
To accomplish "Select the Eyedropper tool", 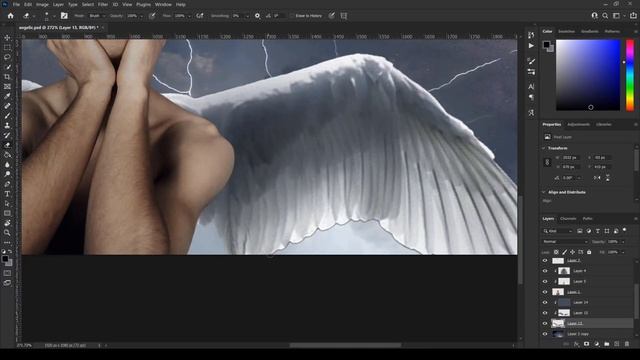I will point(7,96).
